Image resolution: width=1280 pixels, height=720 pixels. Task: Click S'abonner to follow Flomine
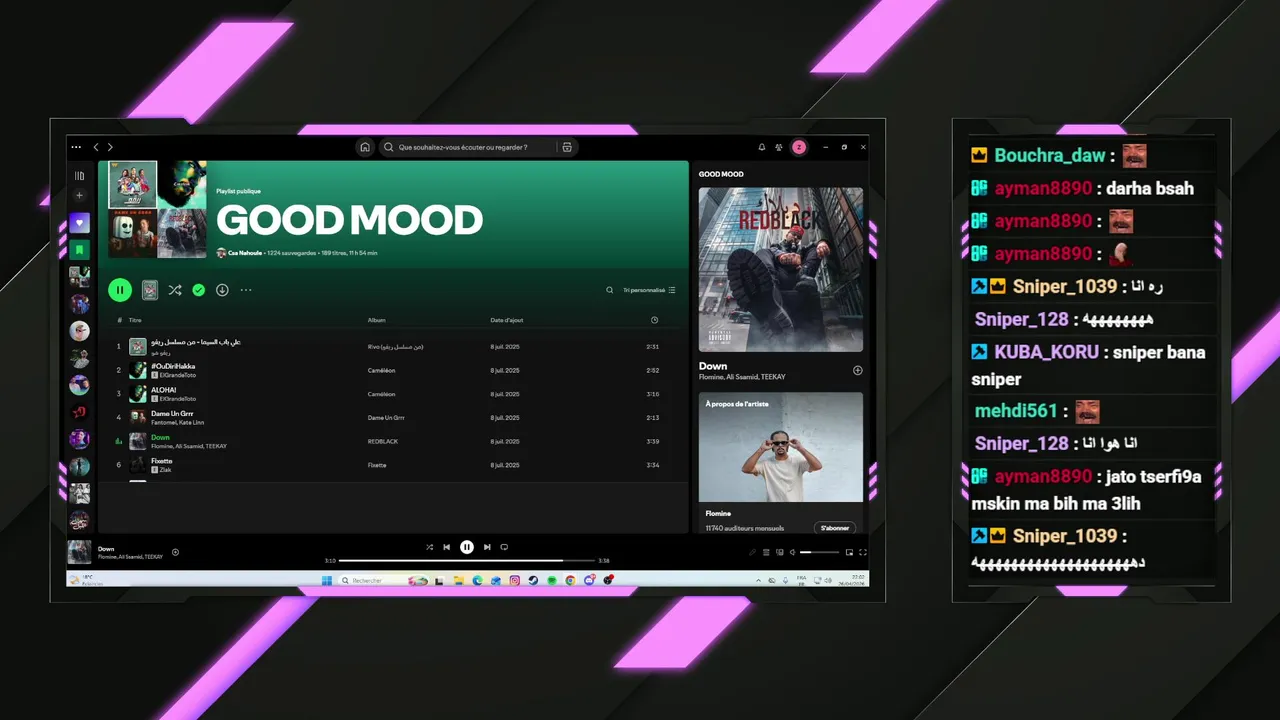834,527
